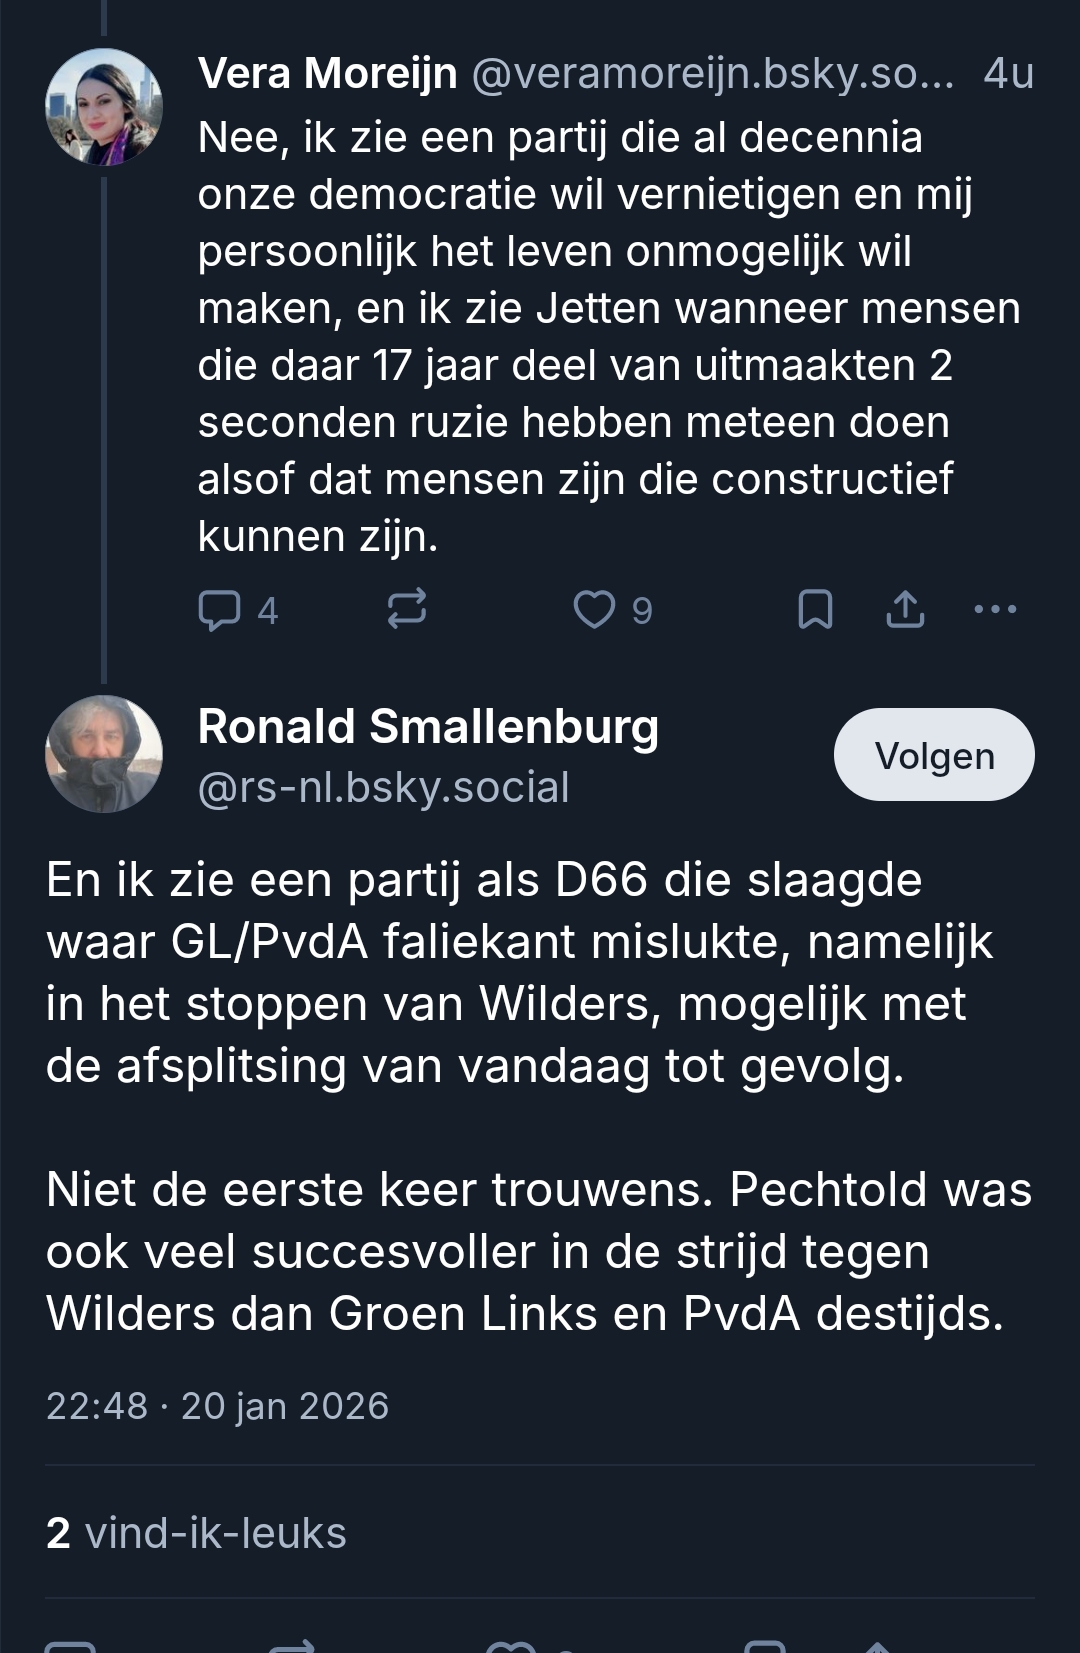Tap like count 9 on Vera's post
The width and height of the screenshot is (1080, 1653).
pyautogui.click(x=642, y=610)
